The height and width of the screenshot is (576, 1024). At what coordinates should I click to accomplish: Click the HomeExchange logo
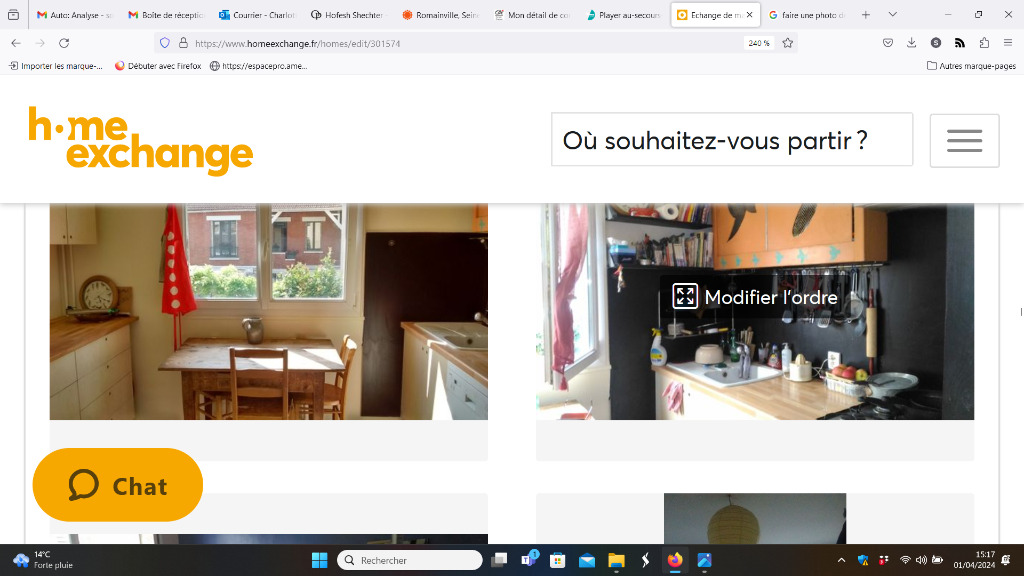pos(140,141)
